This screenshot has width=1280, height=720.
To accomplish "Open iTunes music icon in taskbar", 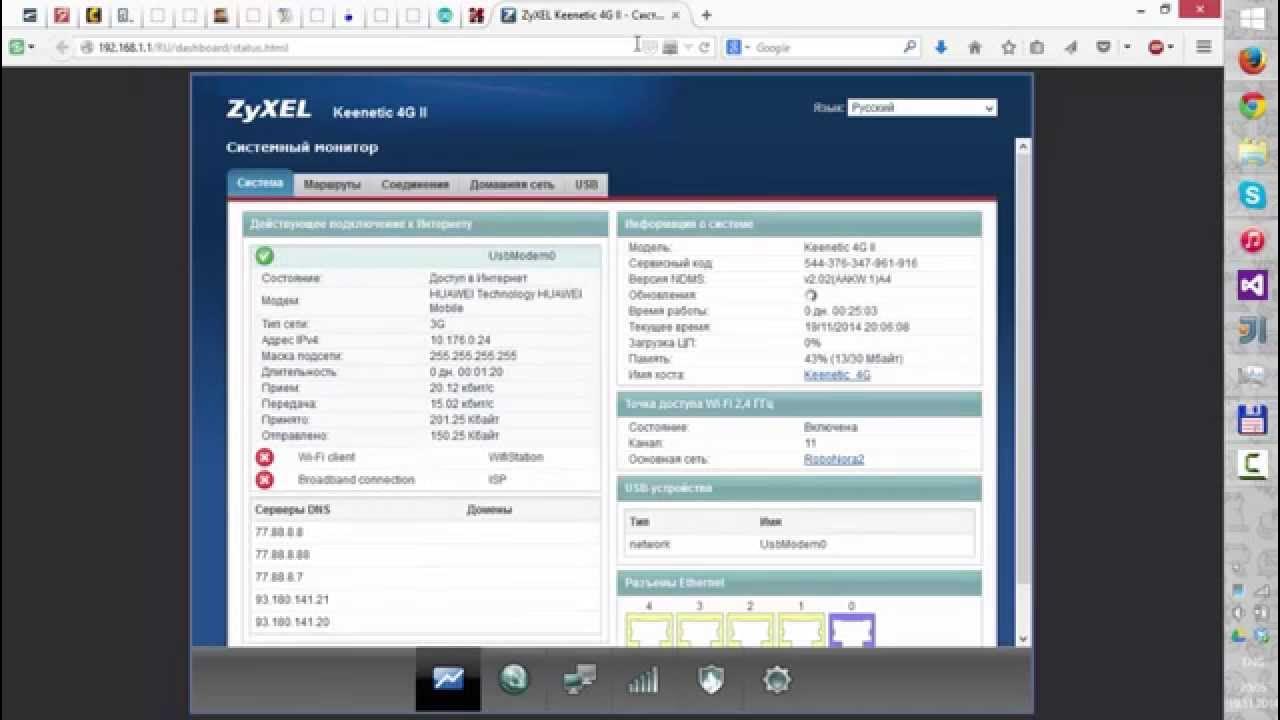I will coord(1253,241).
